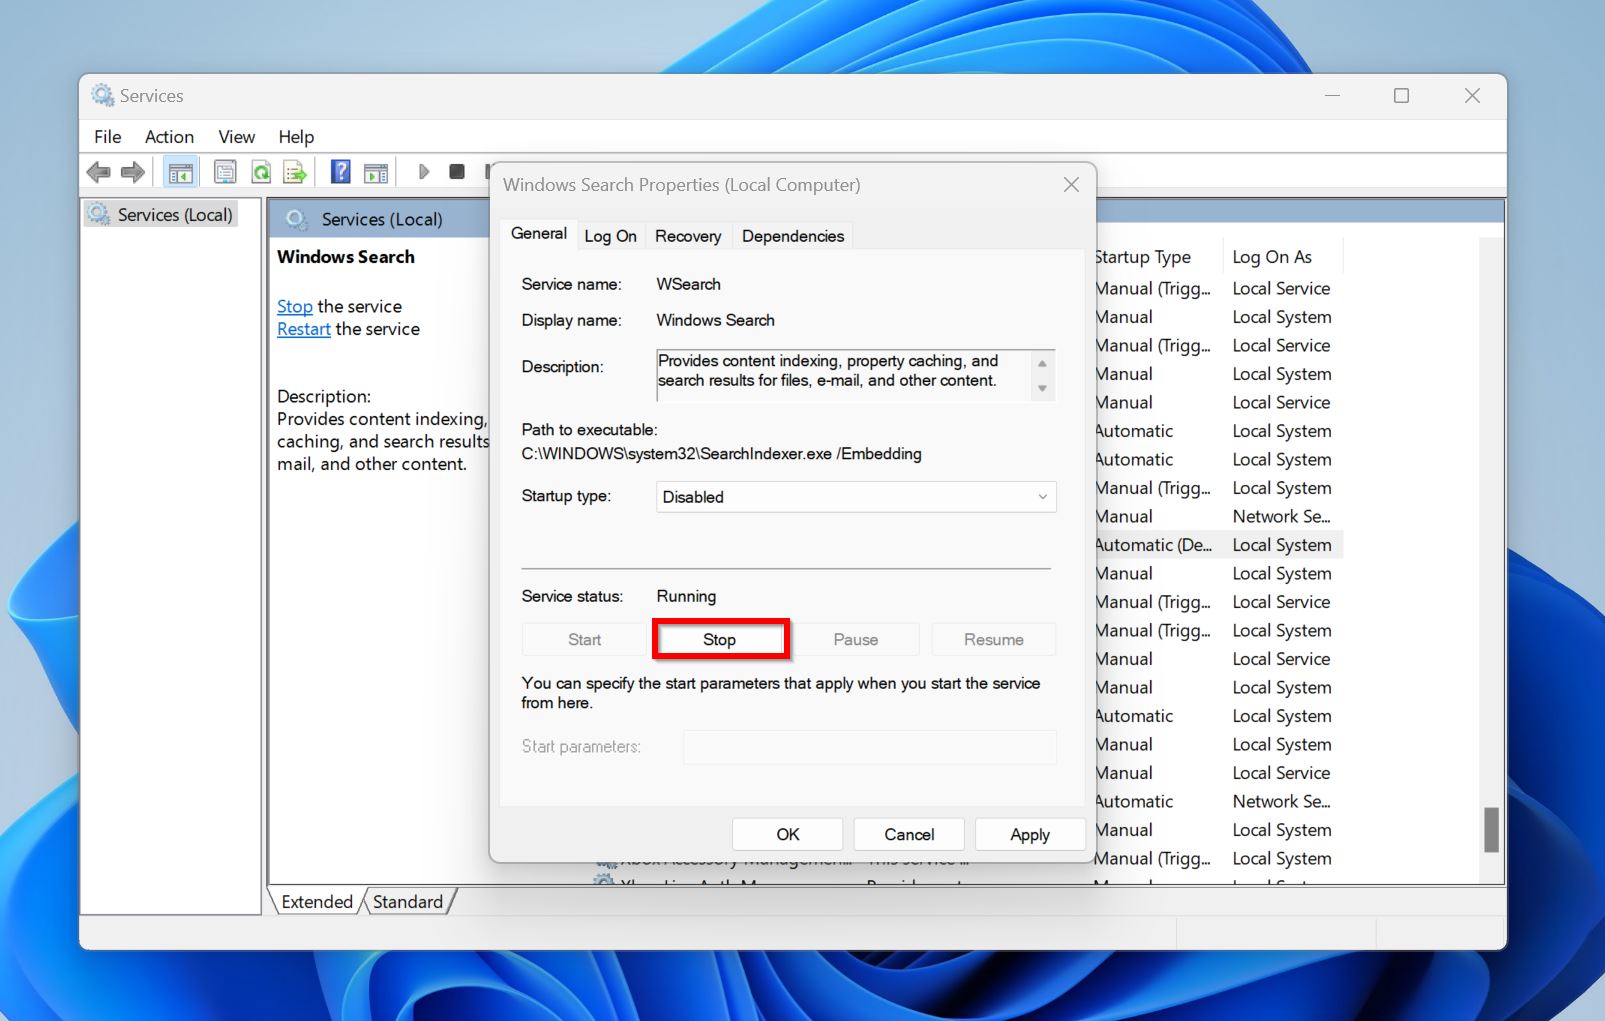
Task: Switch to the Log On tab
Action: click(x=610, y=236)
